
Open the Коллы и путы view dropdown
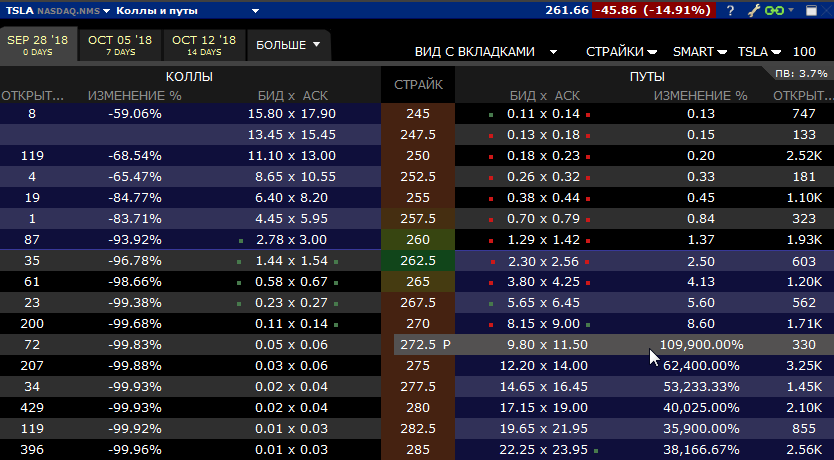click(255, 11)
